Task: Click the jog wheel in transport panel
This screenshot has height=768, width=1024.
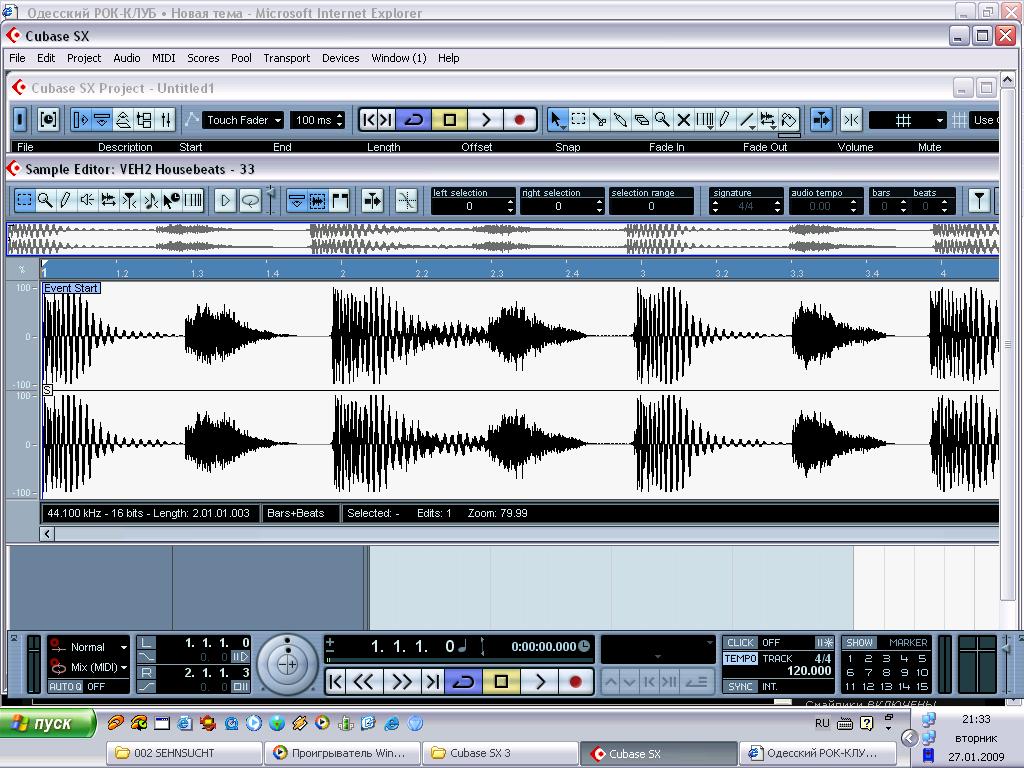Action: pyautogui.click(x=287, y=665)
